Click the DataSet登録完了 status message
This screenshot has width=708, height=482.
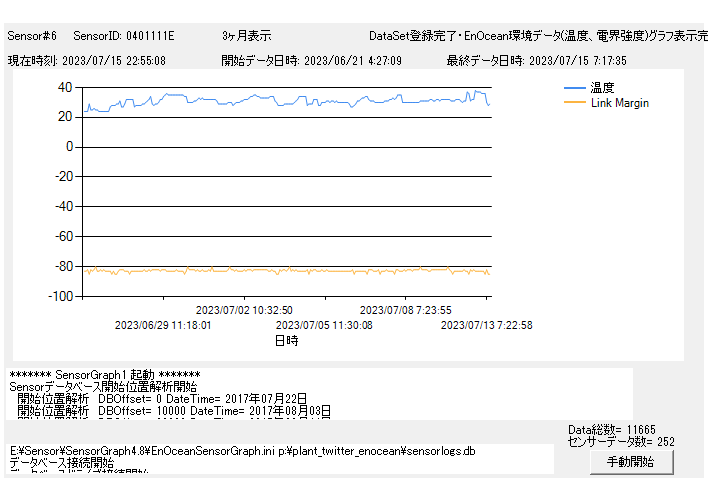point(536,36)
